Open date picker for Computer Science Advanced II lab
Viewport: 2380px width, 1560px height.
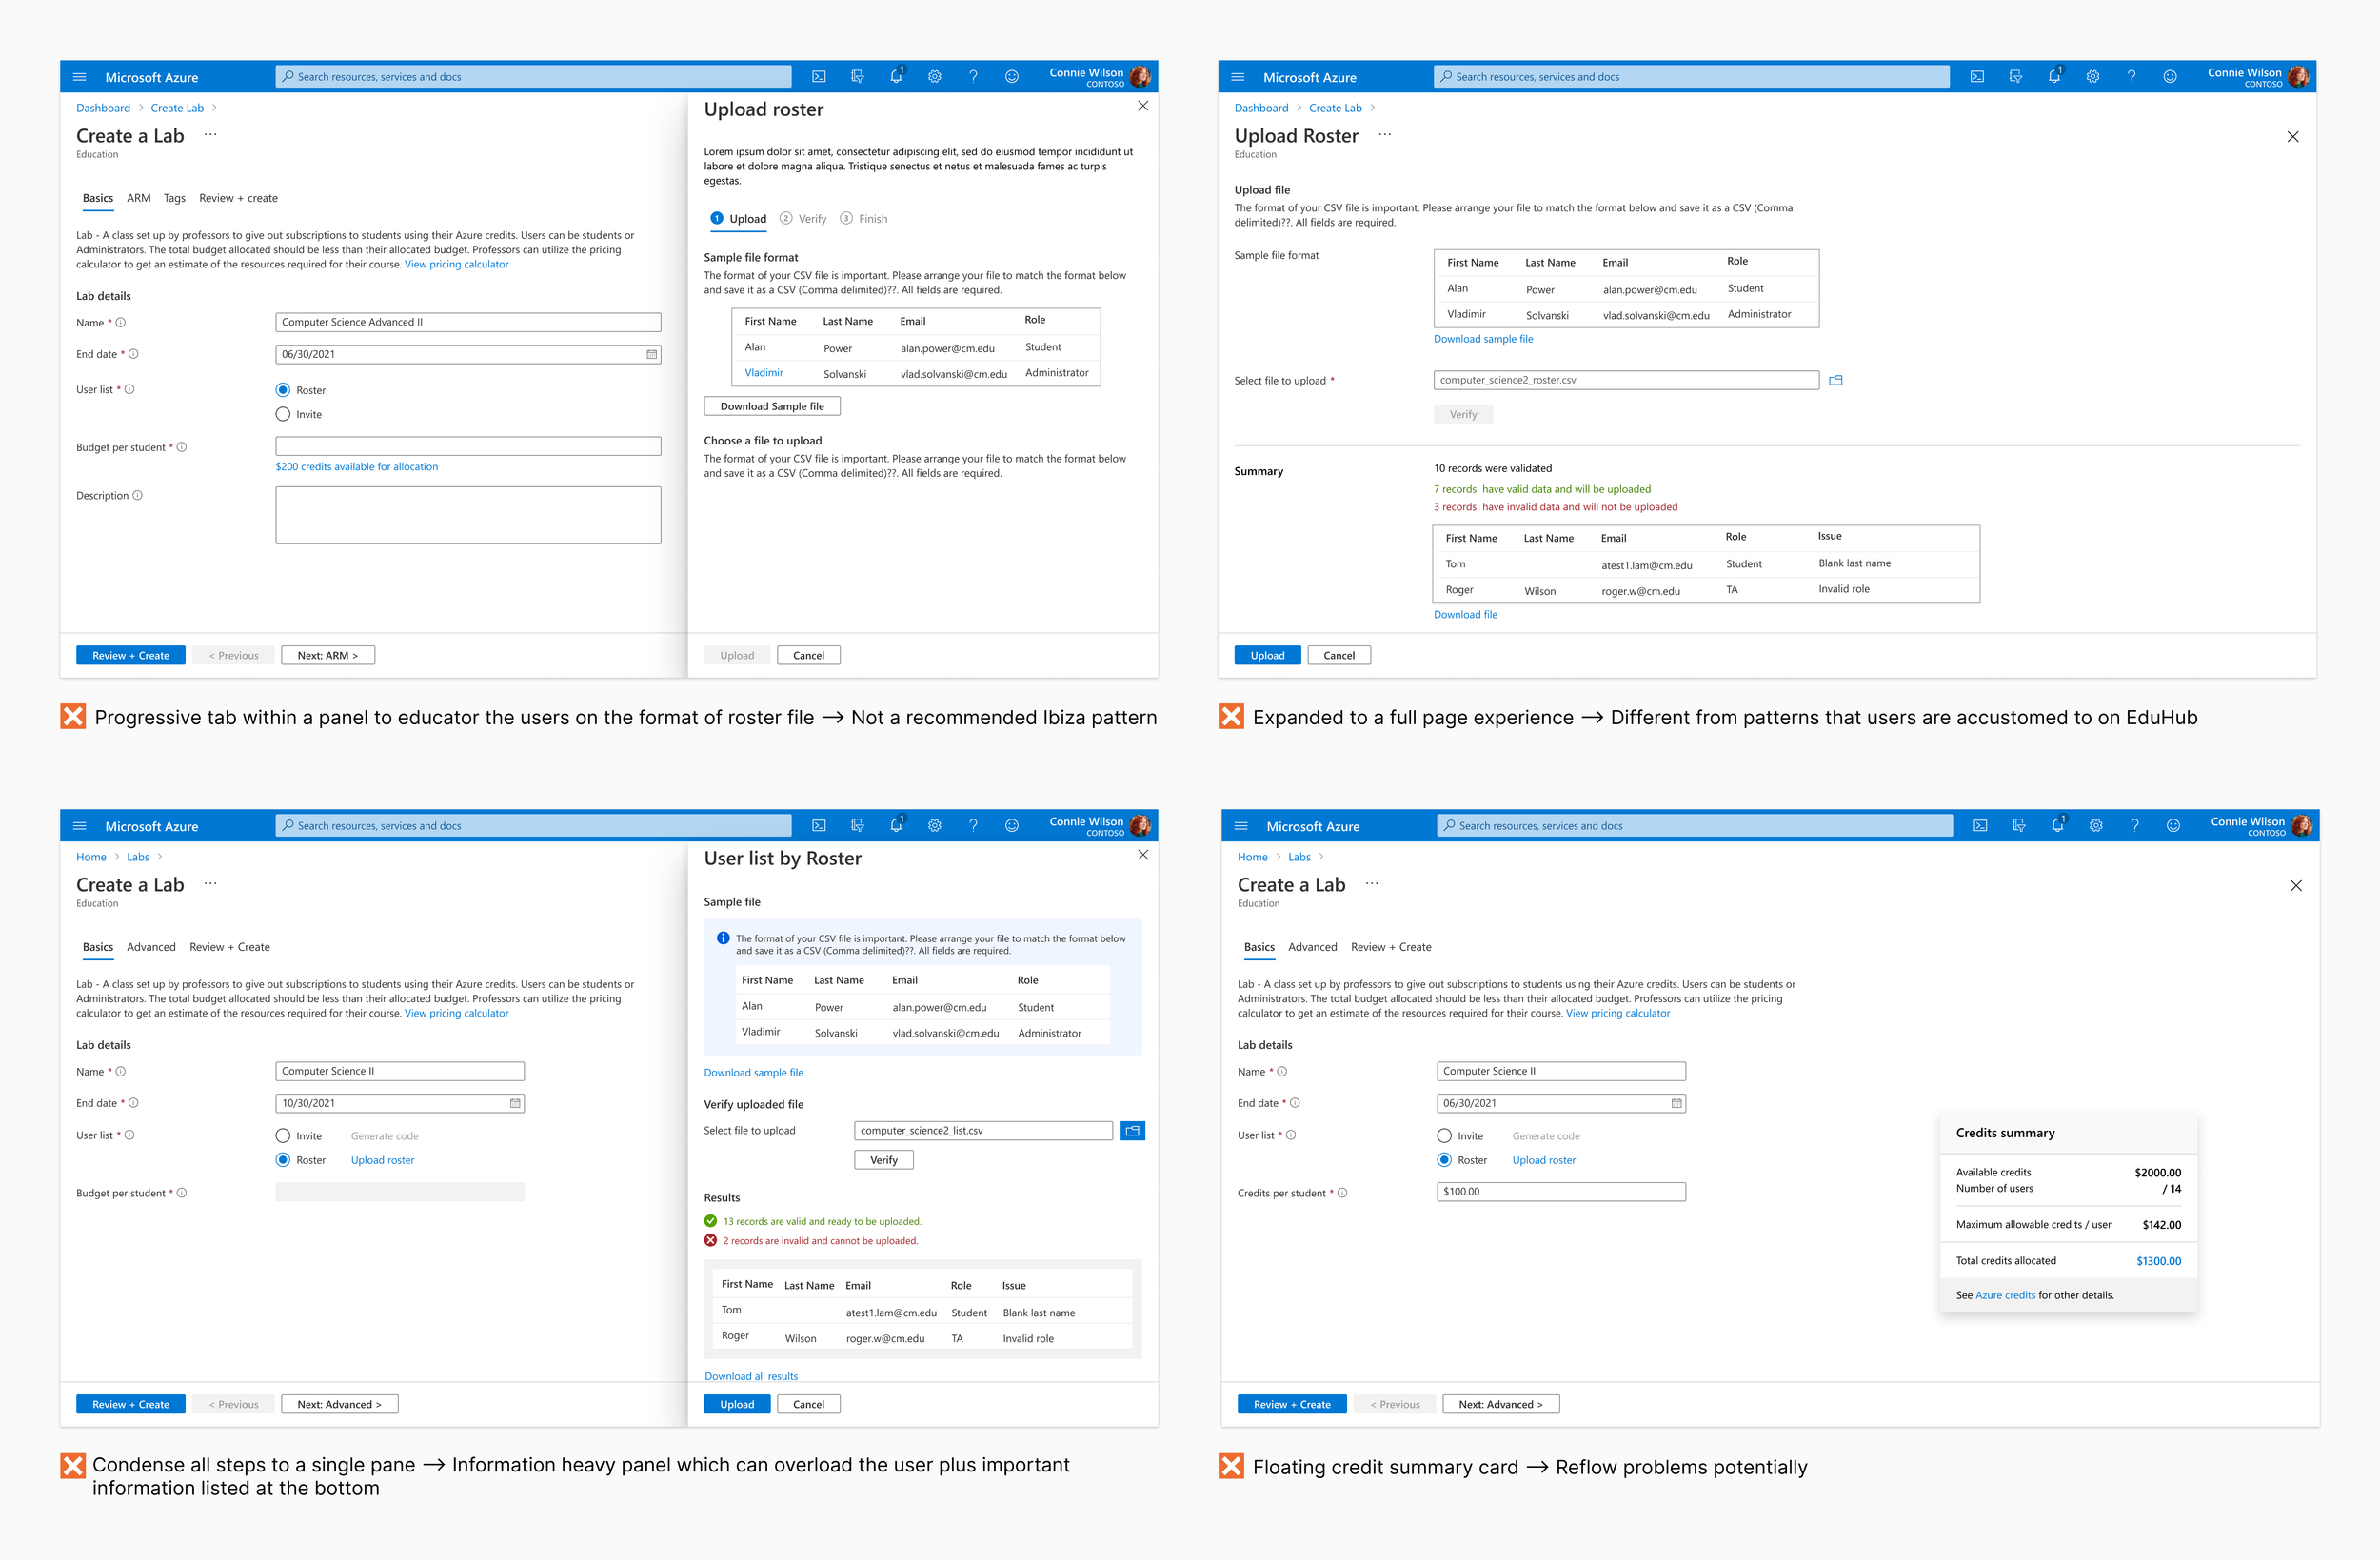click(x=651, y=354)
